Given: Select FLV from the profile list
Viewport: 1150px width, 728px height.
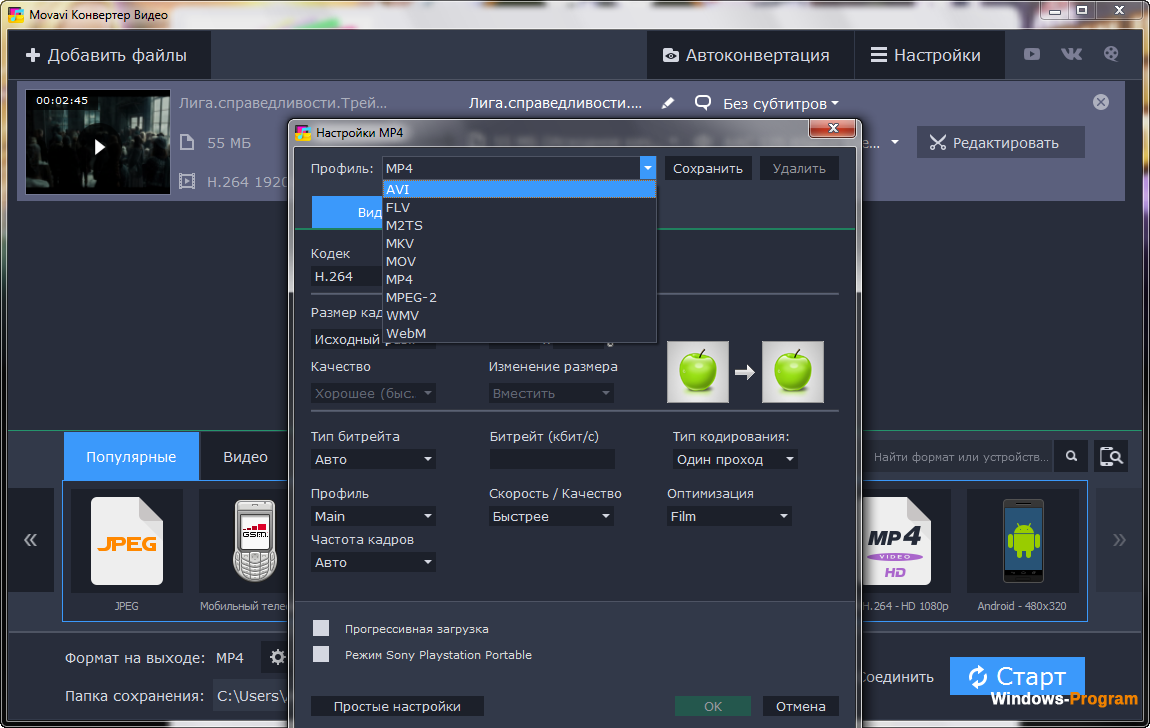Looking at the screenshot, I should point(519,207).
